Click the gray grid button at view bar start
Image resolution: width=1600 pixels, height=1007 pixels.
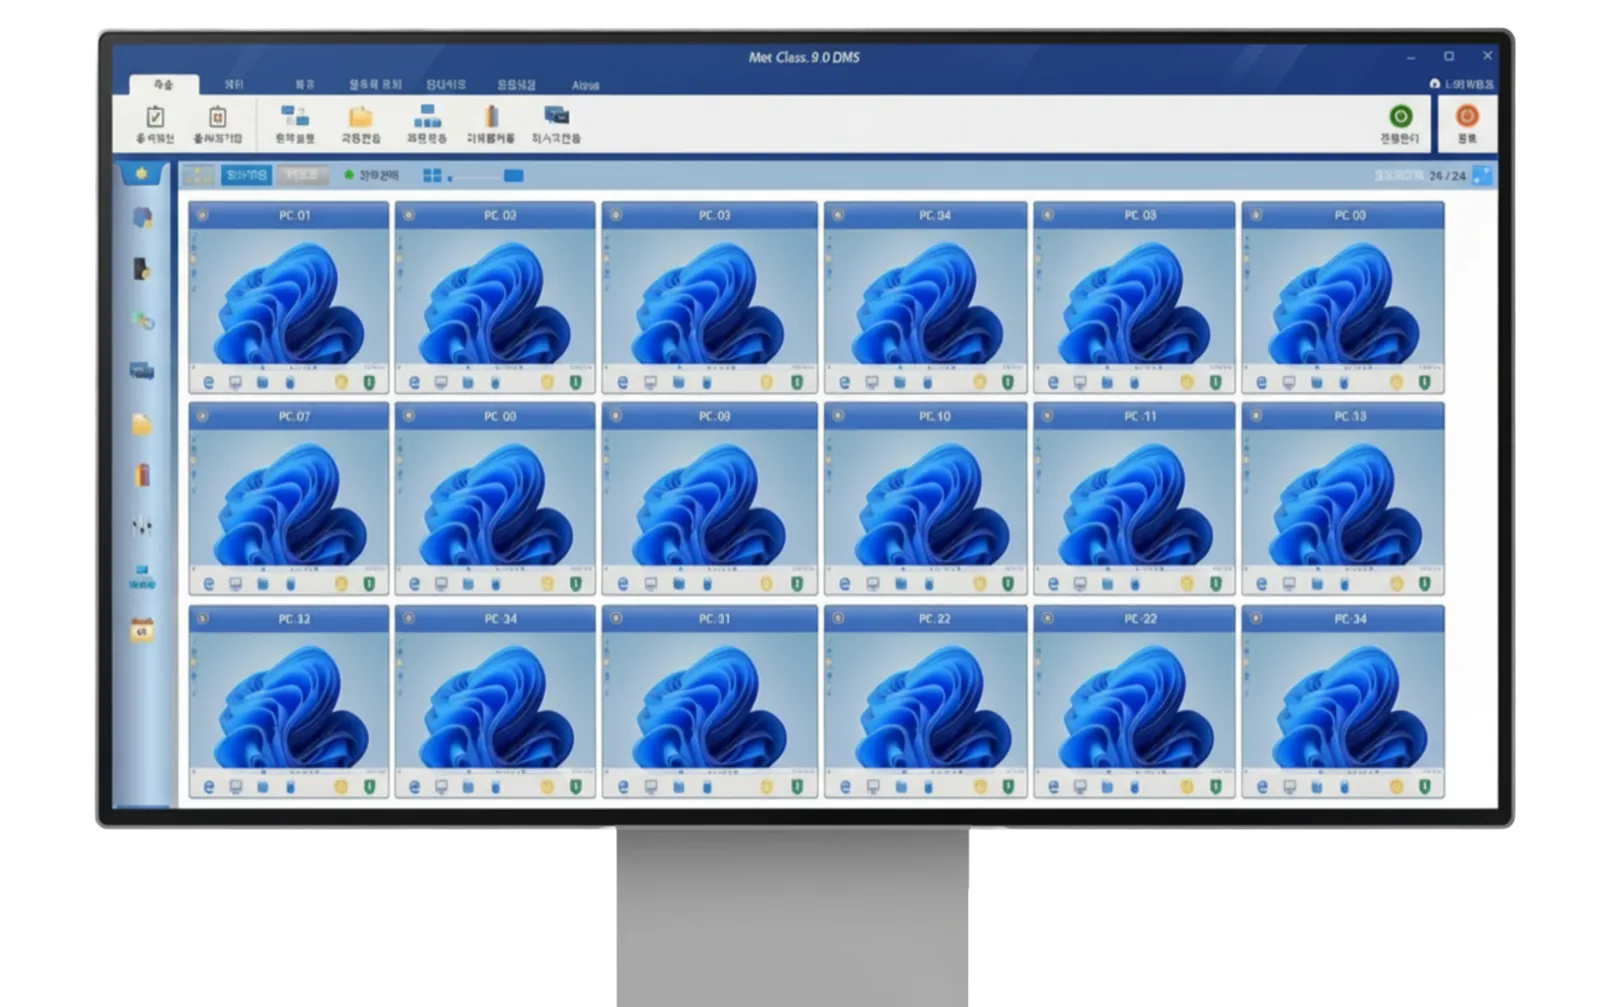tap(198, 176)
